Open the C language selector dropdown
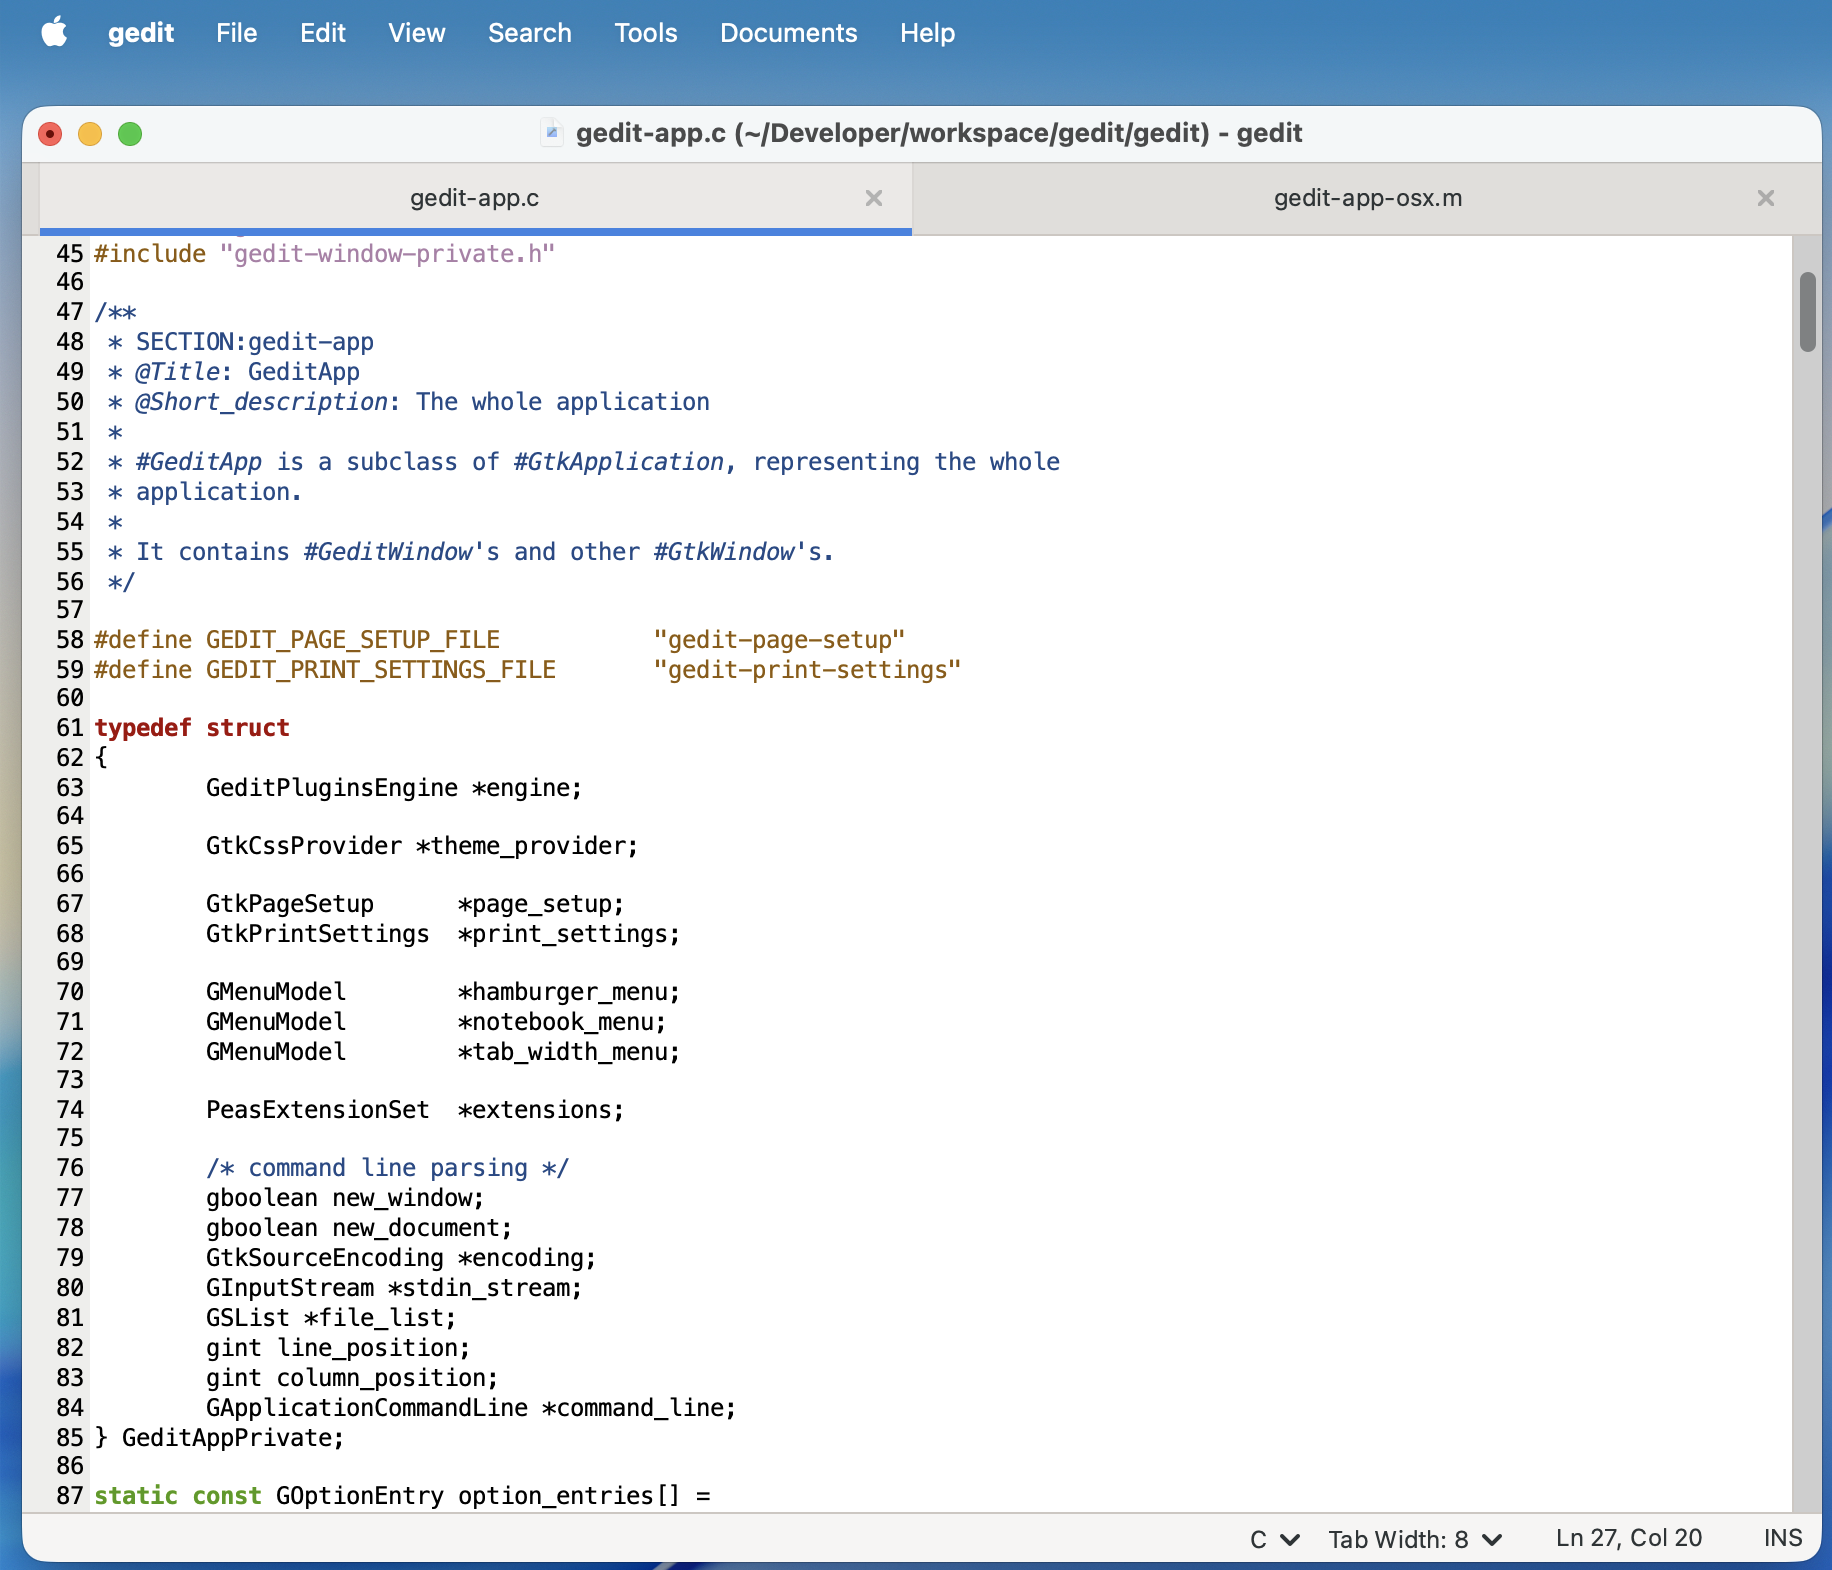 (x=1275, y=1539)
